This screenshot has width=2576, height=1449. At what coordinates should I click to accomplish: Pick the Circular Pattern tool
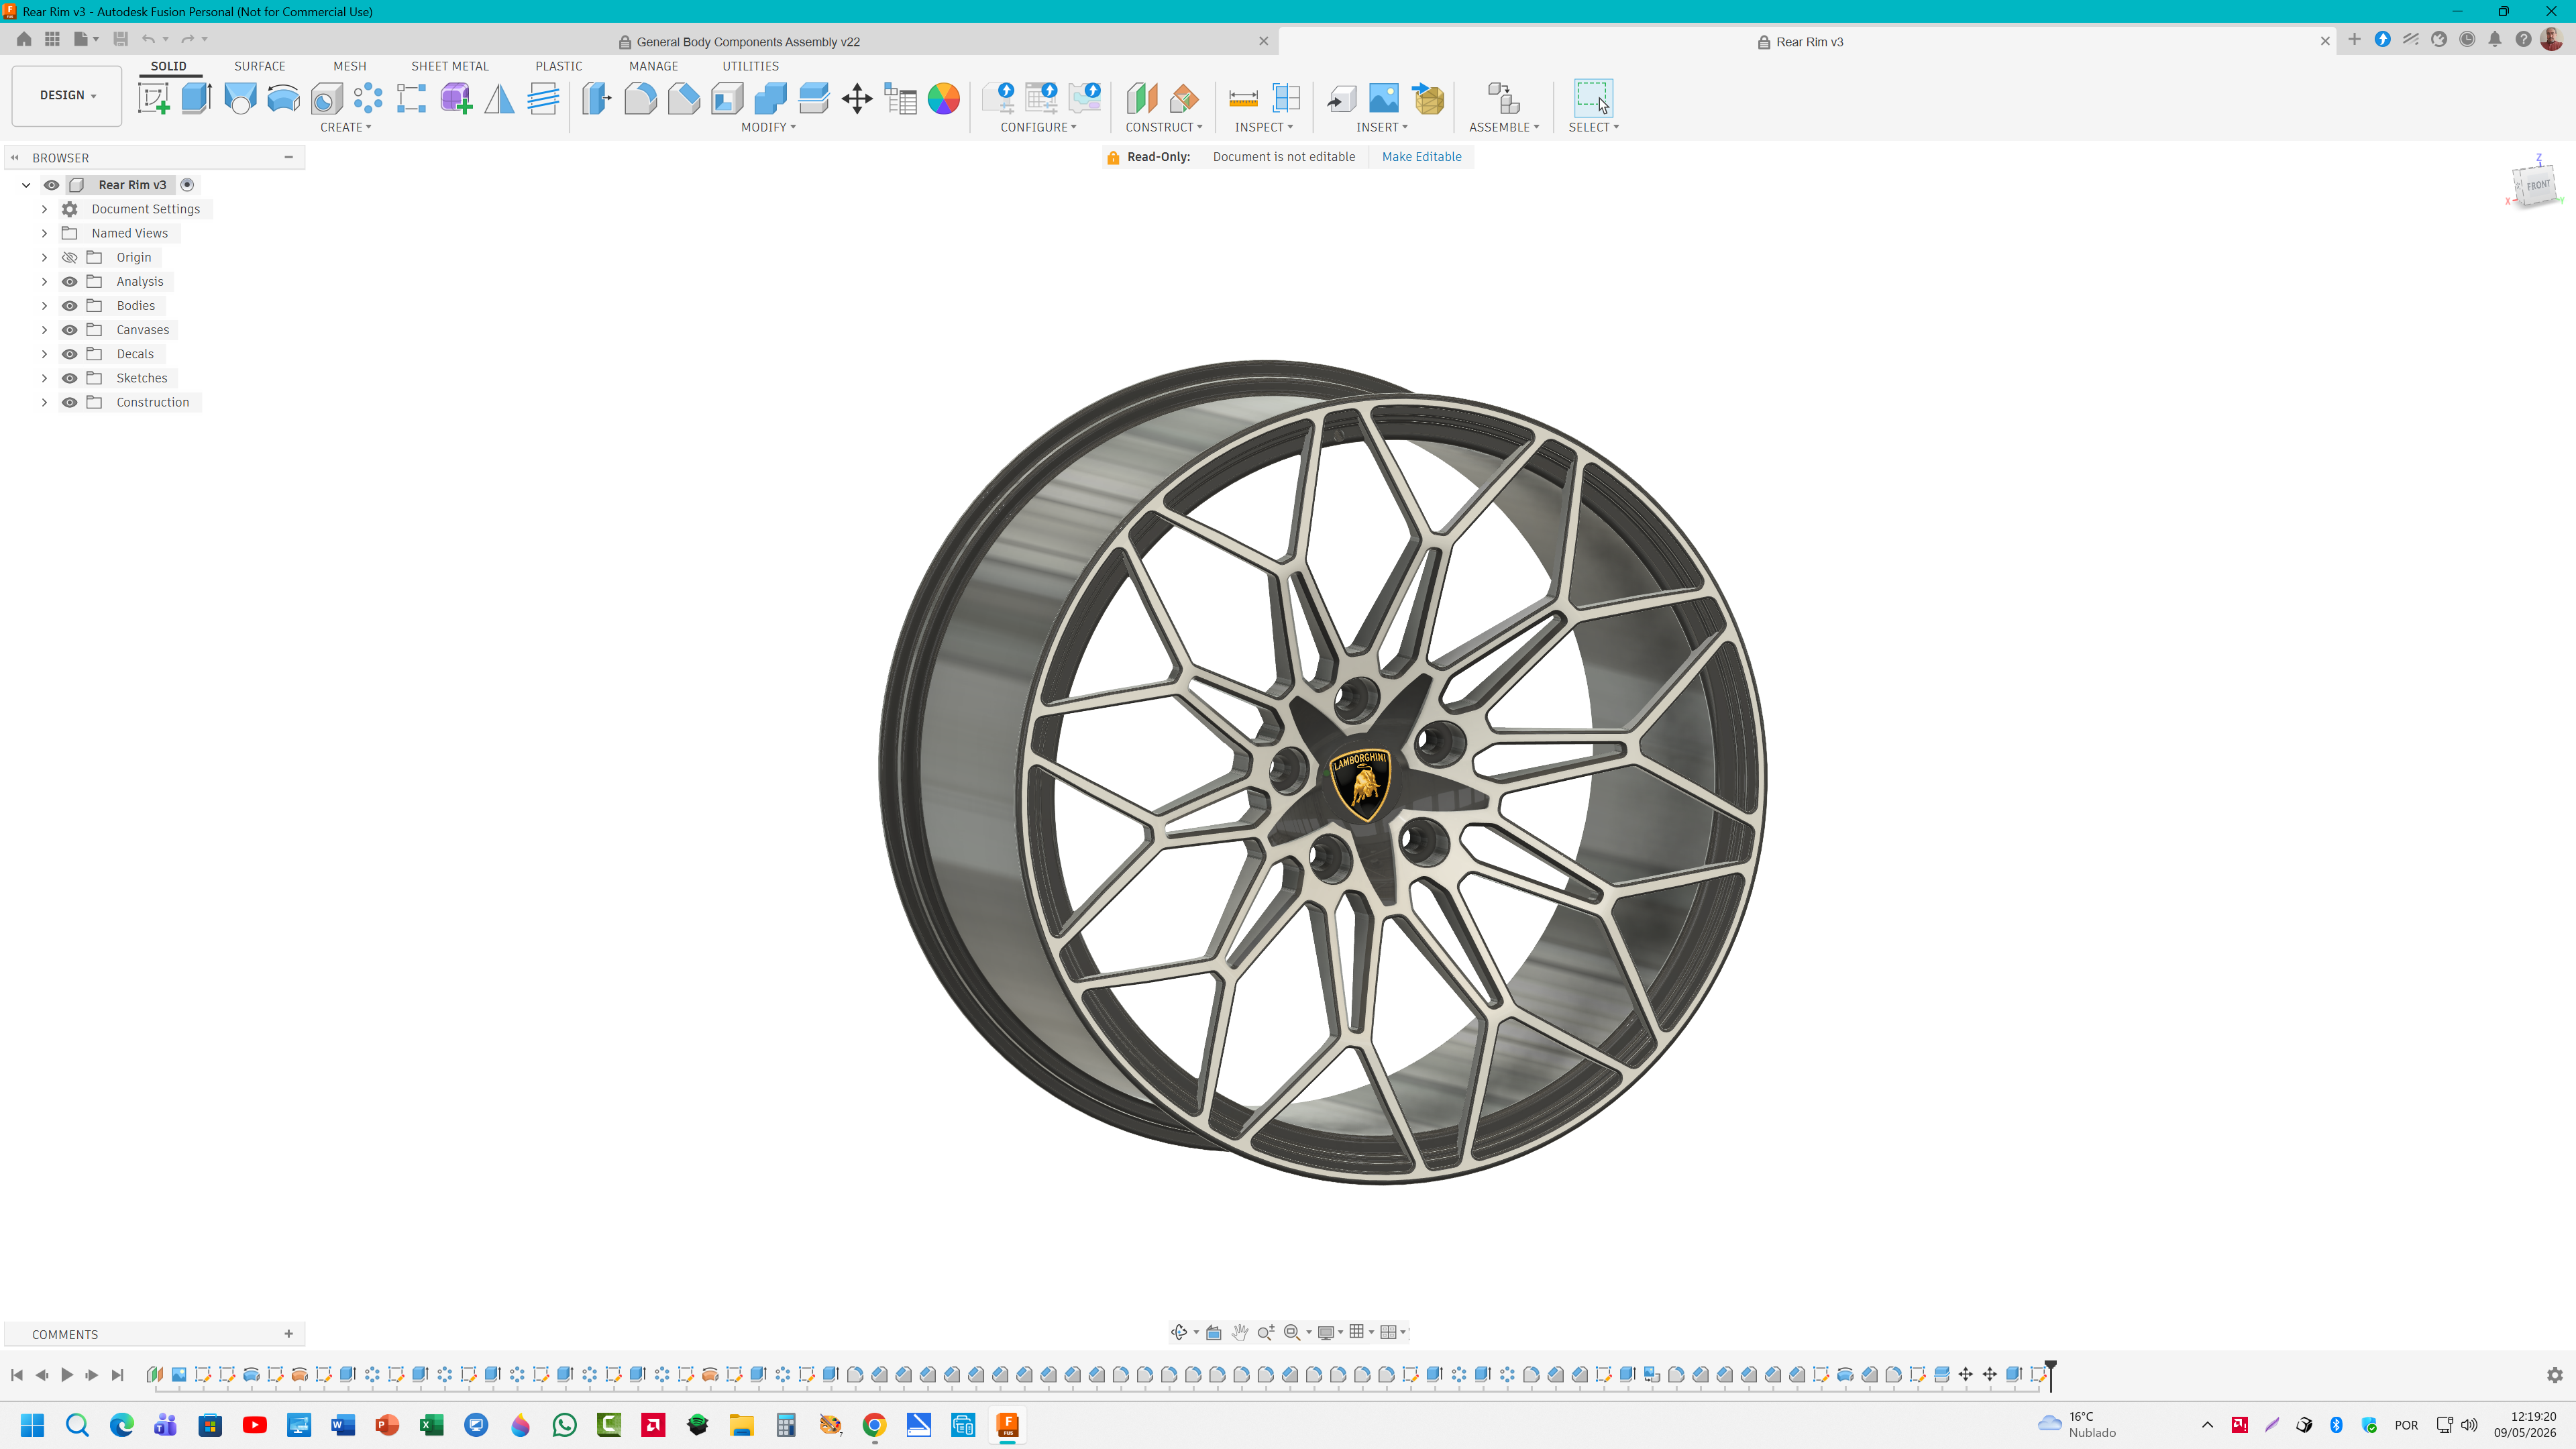point(368,98)
